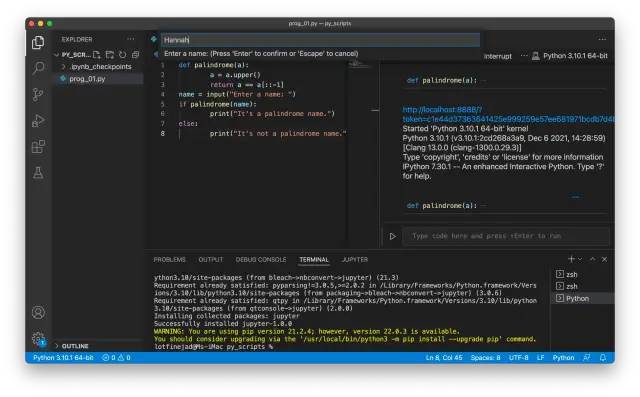Open the new terminal dropdown arrow
The height and width of the screenshot is (397, 640).
pyautogui.click(x=580, y=259)
